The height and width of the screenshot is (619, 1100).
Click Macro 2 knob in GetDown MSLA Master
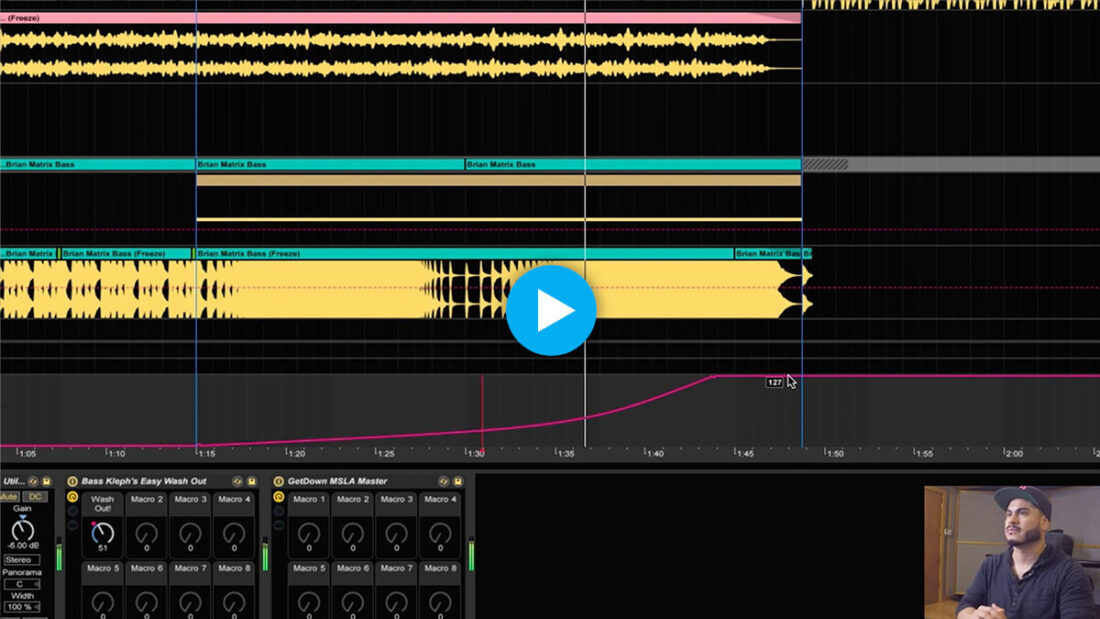(353, 533)
